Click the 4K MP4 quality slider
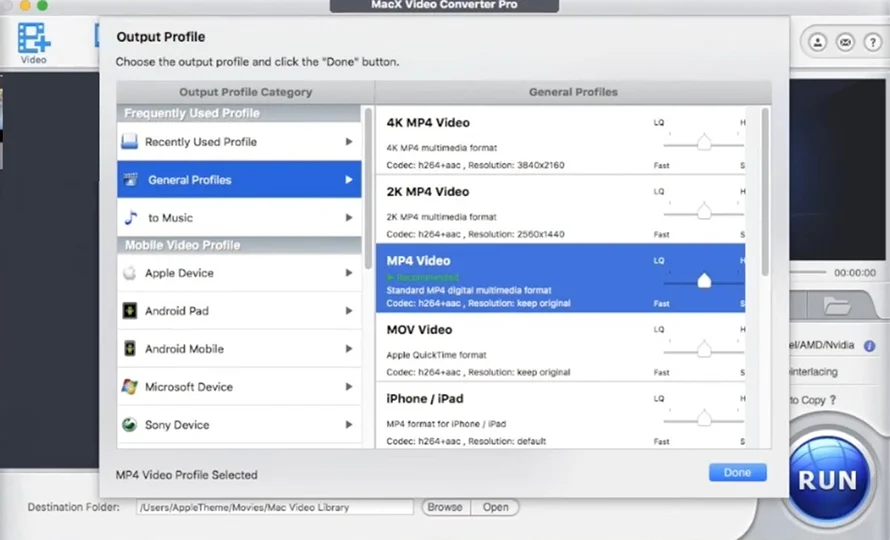Image resolution: width=890 pixels, height=540 pixels. coord(704,143)
